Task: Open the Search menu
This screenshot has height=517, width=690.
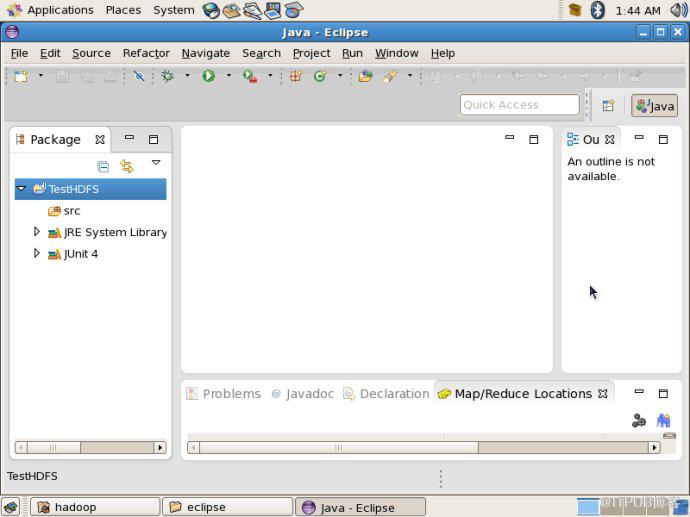Action: [261, 53]
